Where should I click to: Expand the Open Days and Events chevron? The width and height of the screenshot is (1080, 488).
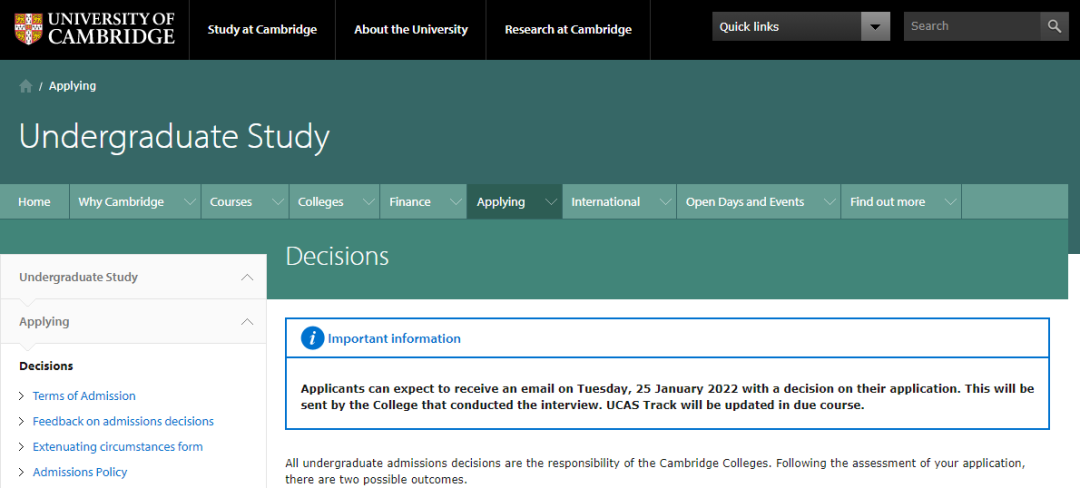829,202
